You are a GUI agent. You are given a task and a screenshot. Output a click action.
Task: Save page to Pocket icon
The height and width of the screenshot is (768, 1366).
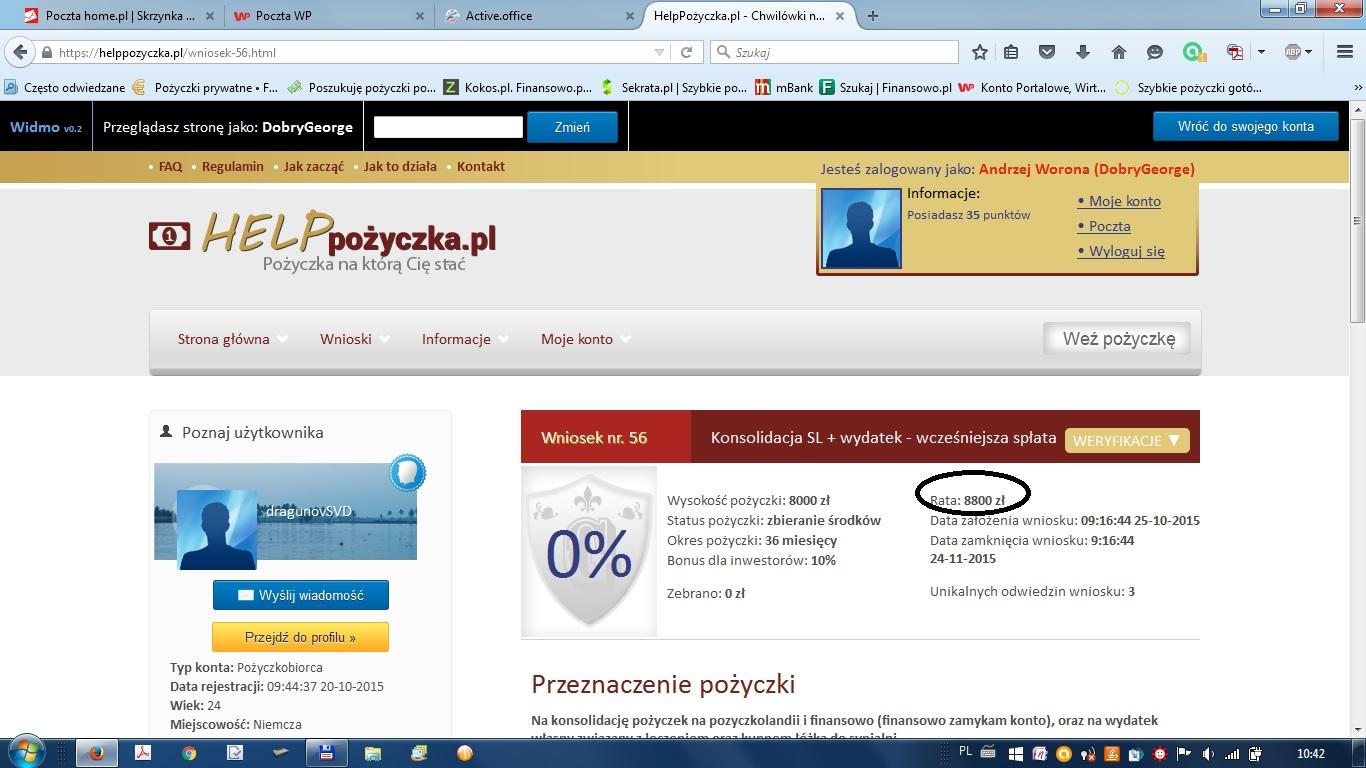1047,52
